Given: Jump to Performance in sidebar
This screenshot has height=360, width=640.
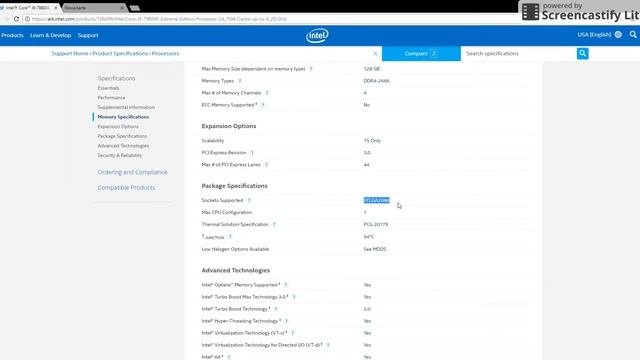Looking at the screenshot, I should [111, 98].
